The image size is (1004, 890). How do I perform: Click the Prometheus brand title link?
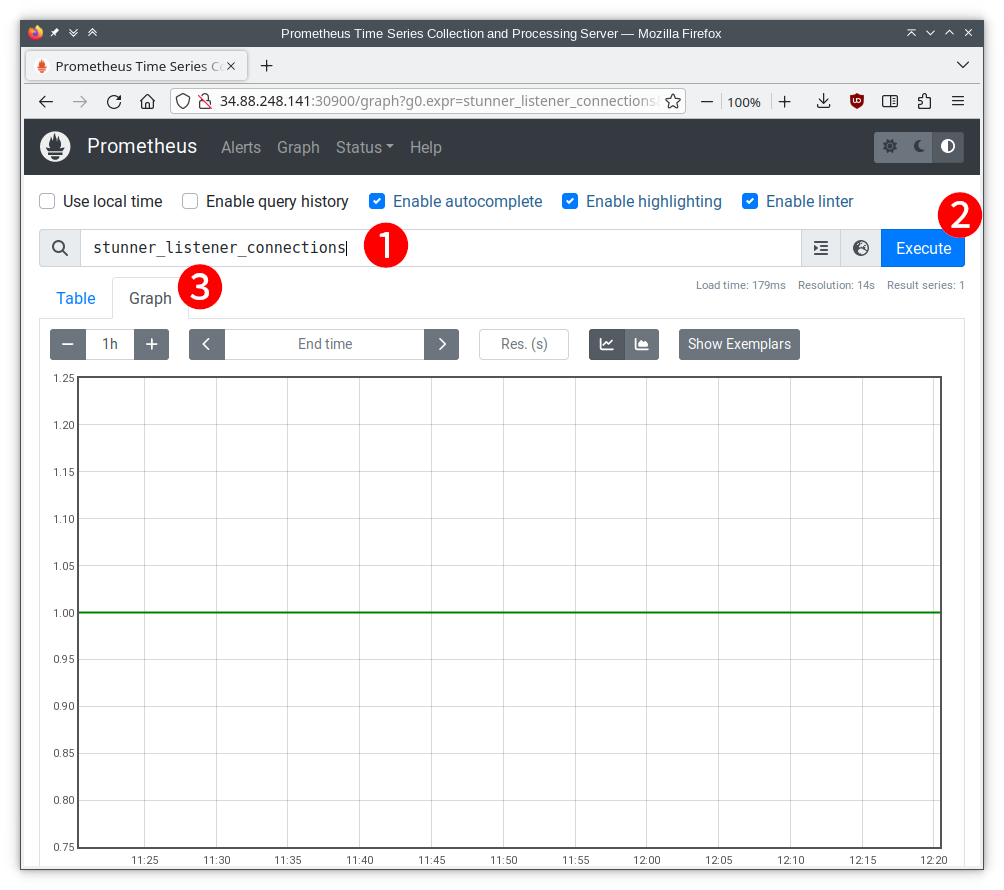point(142,147)
